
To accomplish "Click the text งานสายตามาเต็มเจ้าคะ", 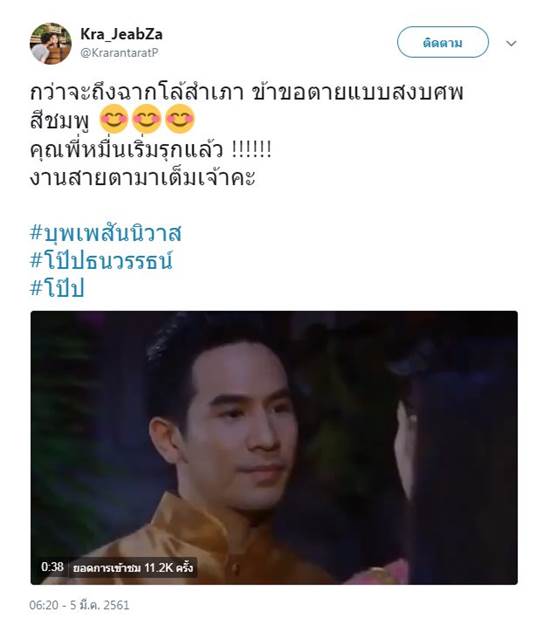I will [x=143, y=177].
